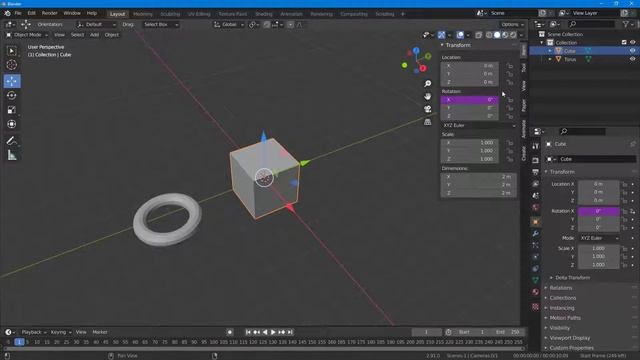Screen dimensions: 640x360
Task: Toggle the show overlays button
Action: click(460, 35)
